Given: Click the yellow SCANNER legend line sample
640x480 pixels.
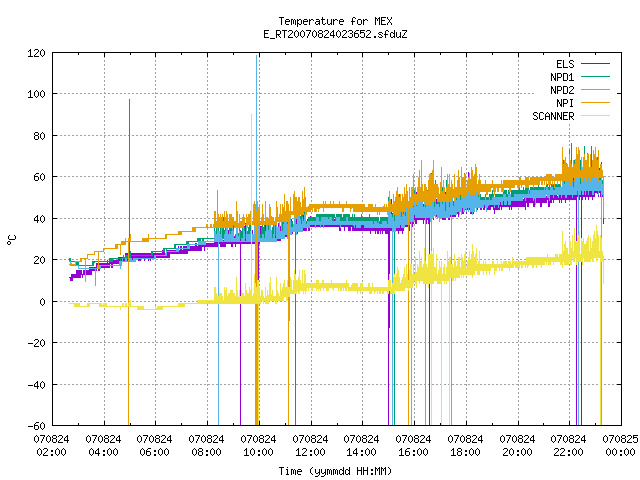Looking at the screenshot, I should tap(595, 116).
